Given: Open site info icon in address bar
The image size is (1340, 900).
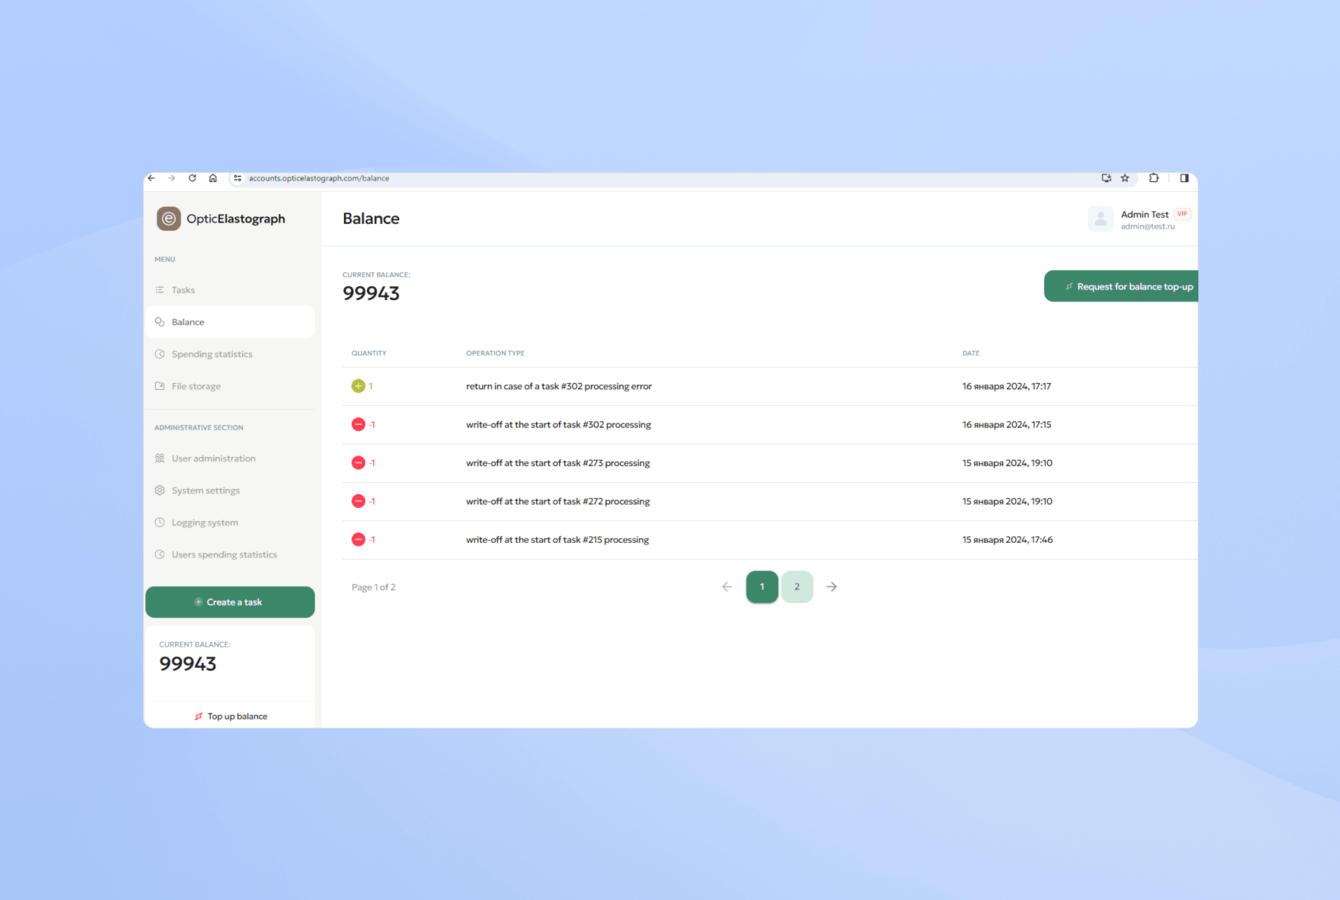Looking at the screenshot, I should coord(237,178).
